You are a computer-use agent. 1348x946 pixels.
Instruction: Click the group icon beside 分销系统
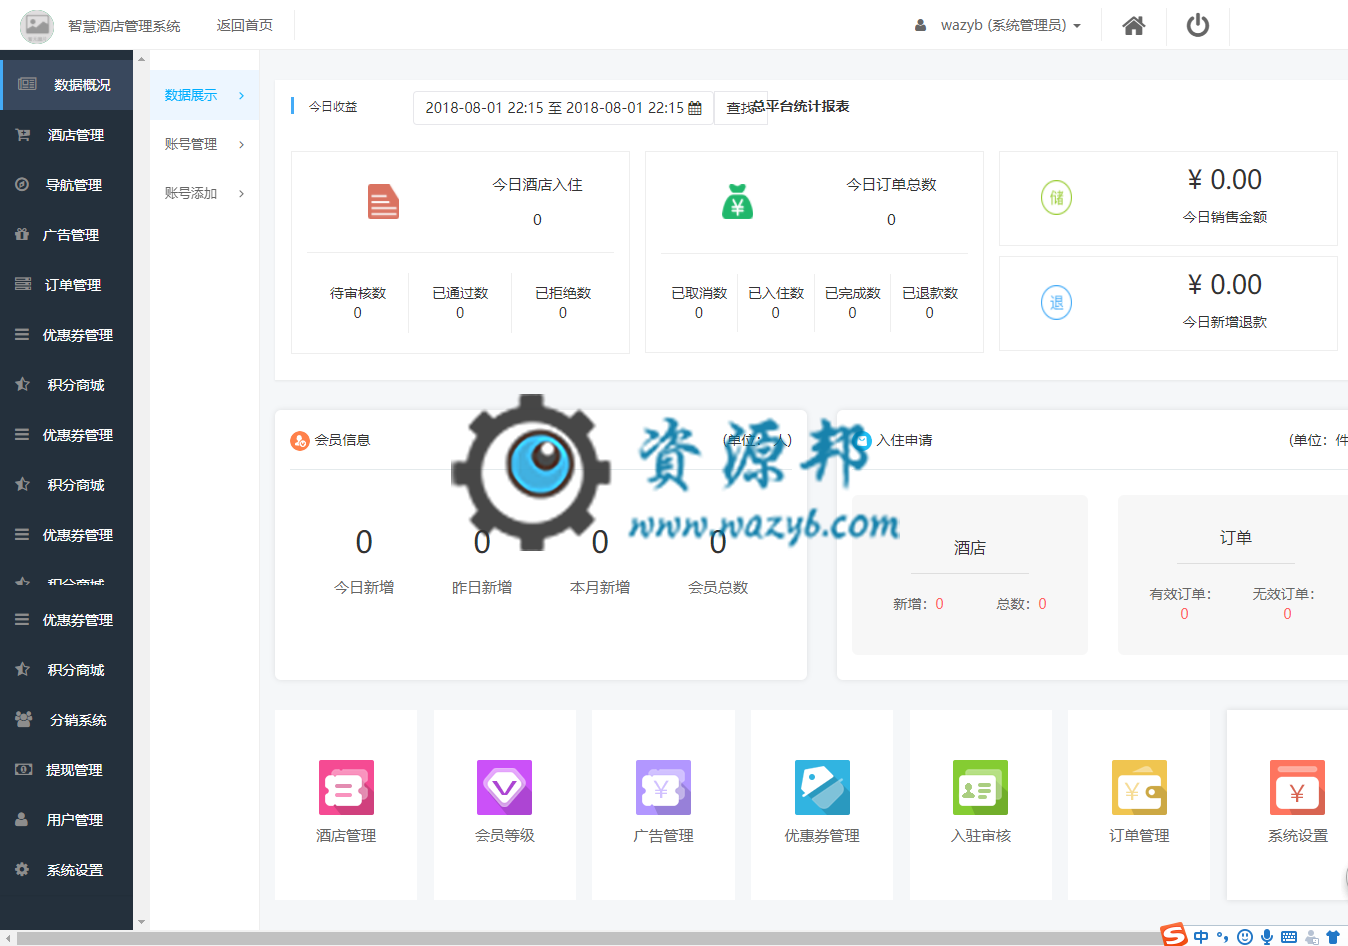[x=24, y=719]
